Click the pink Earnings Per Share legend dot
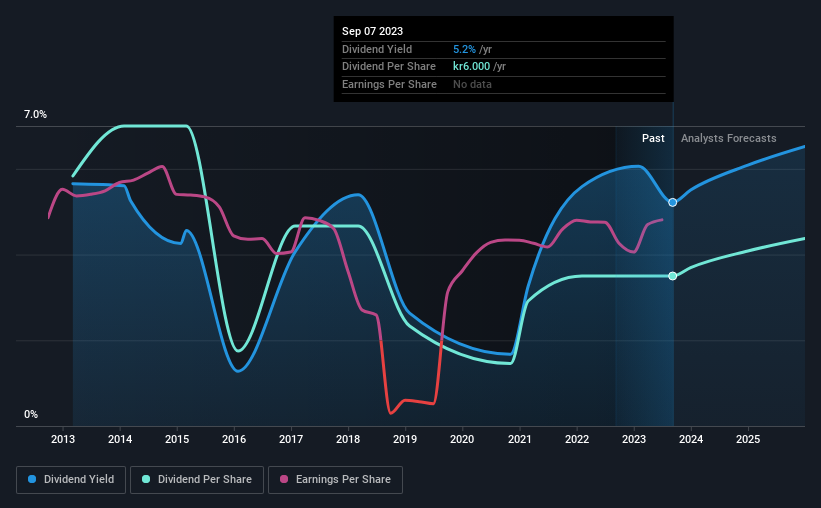This screenshot has height=508, width=821. coord(284,479)
